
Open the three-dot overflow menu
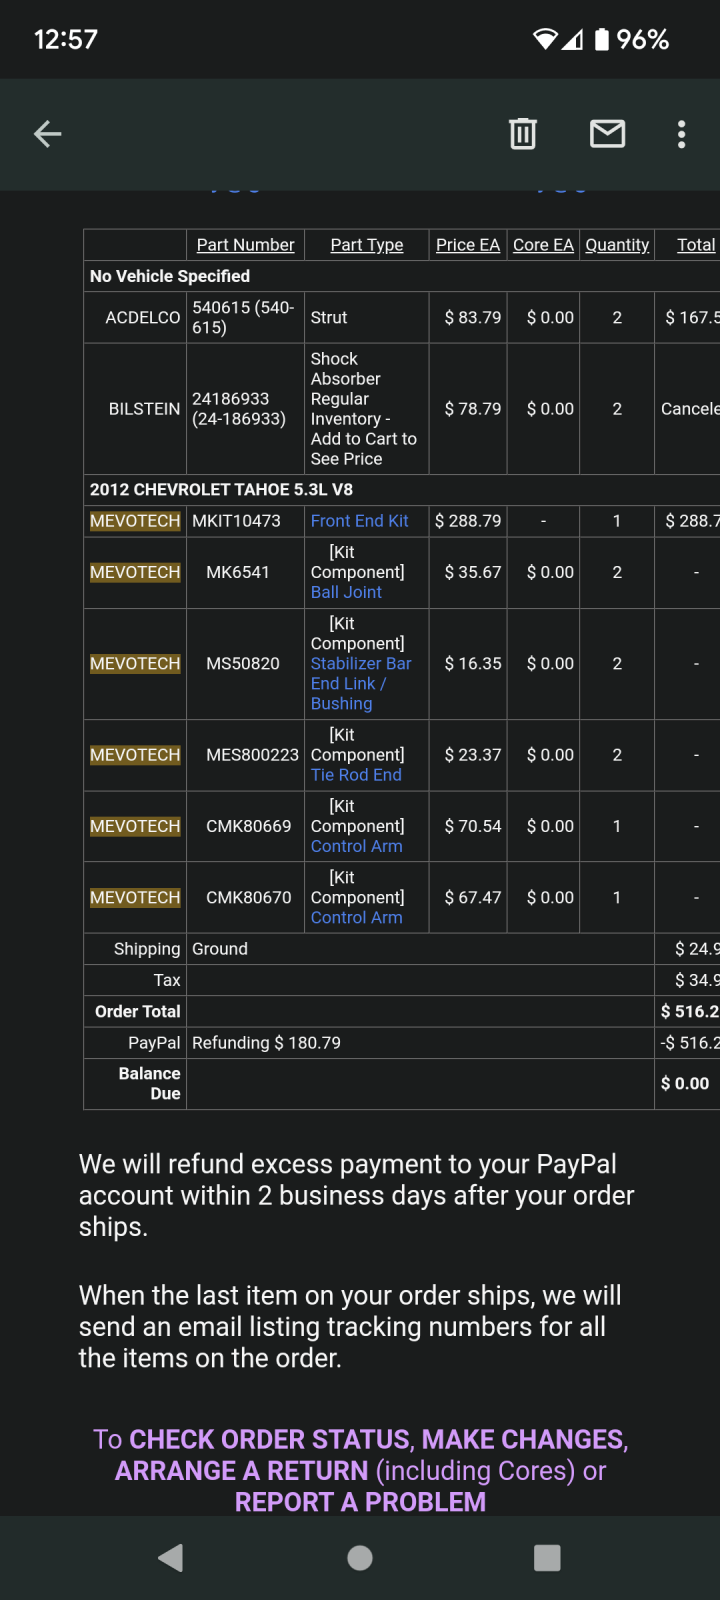(x=681, y=134)
